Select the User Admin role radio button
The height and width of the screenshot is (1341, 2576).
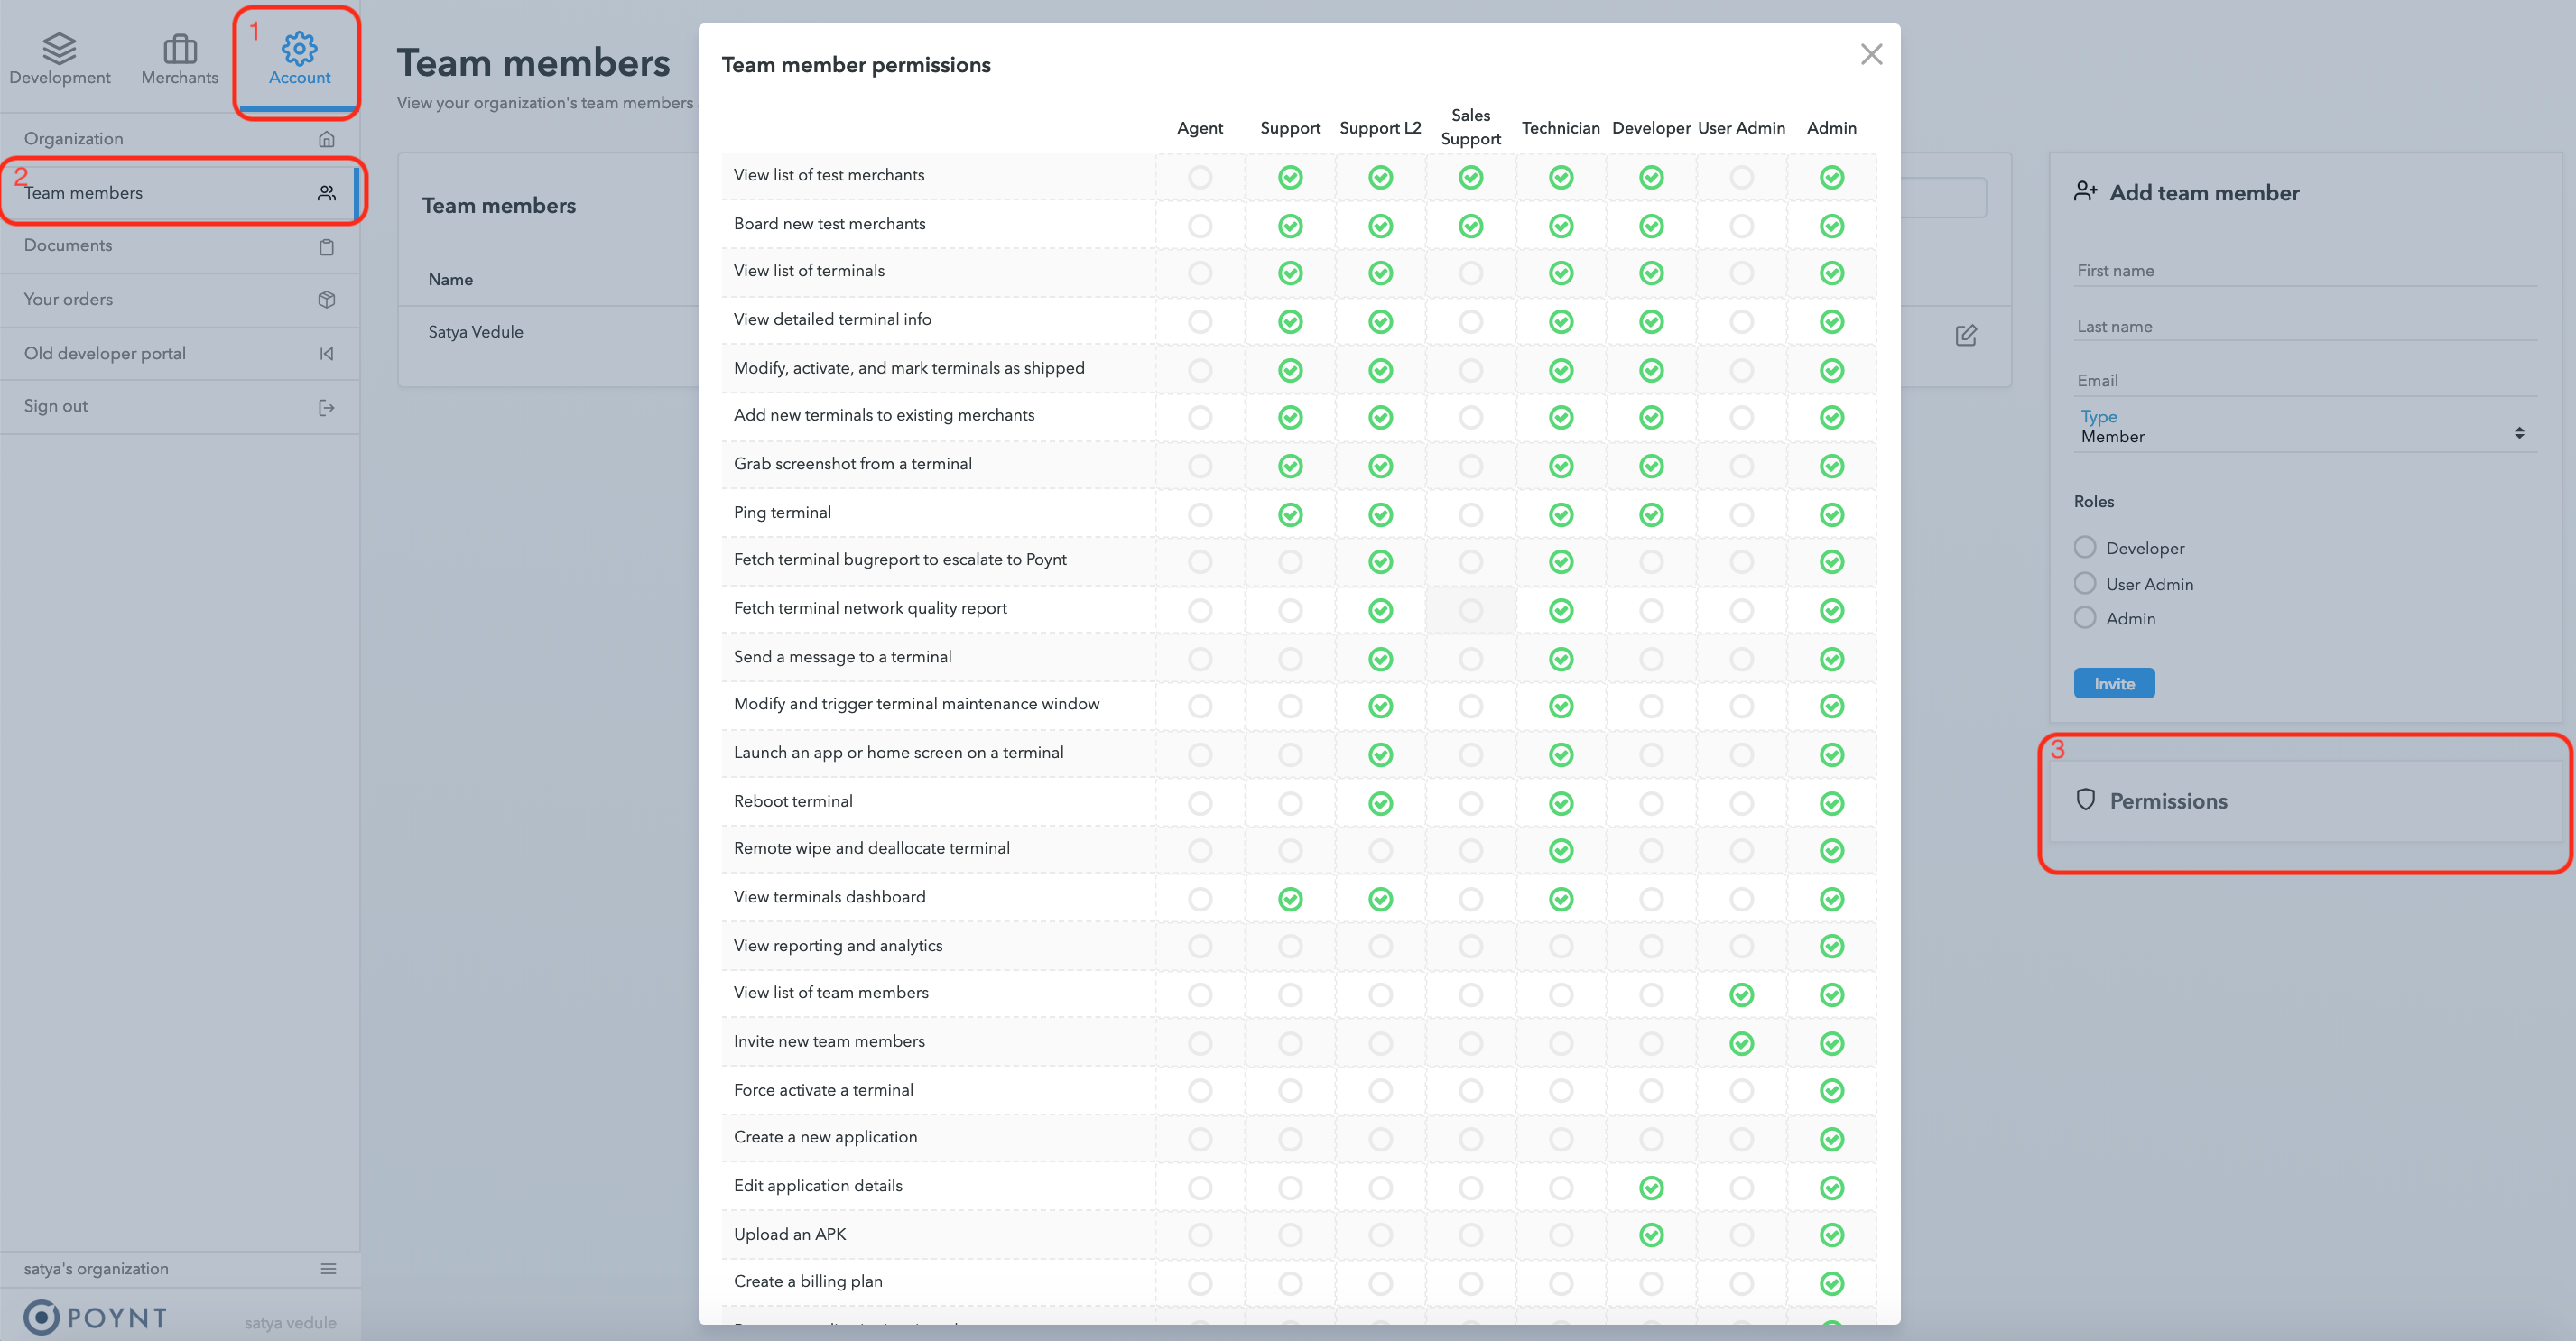pos(2085,583)
